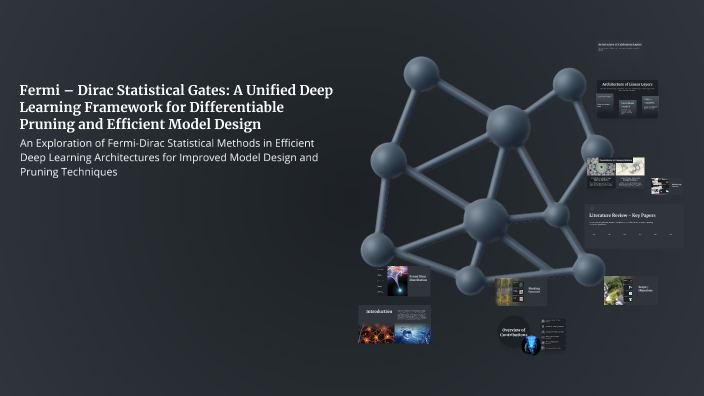Open the Fermi Dirac Distribution slide thumbnail

404,281
